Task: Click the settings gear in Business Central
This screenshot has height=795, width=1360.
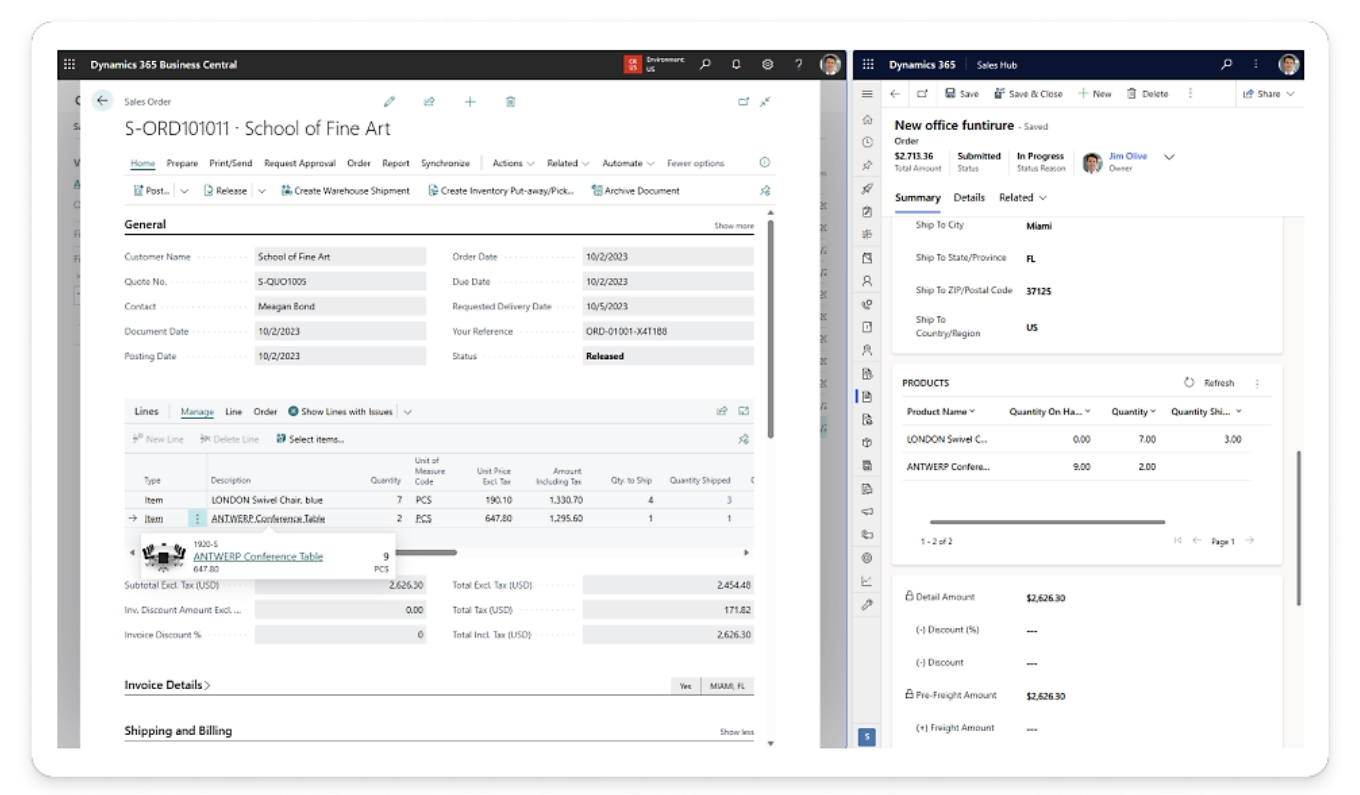Action: pos(767,65)
